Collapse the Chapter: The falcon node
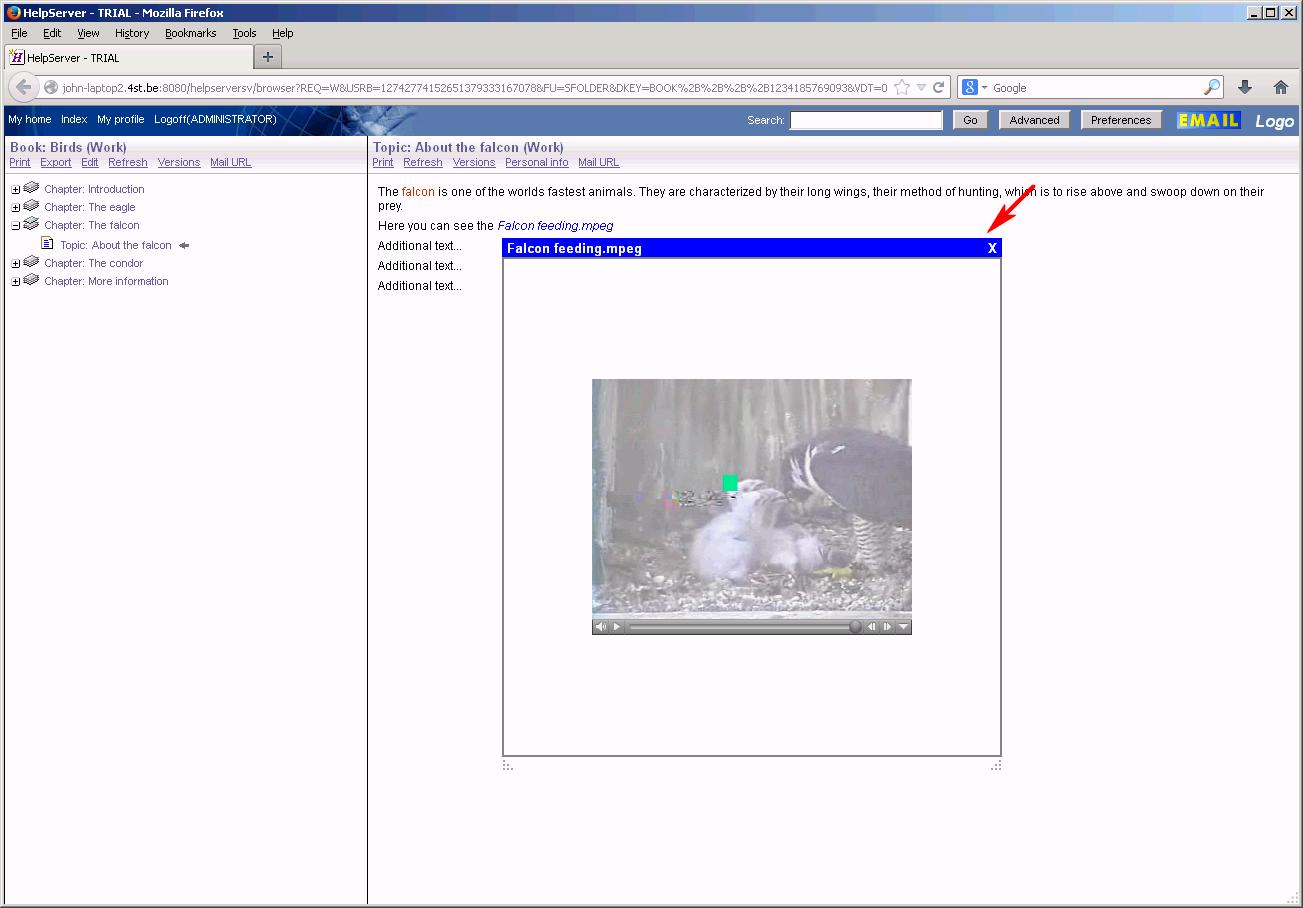 pos(16,226)
